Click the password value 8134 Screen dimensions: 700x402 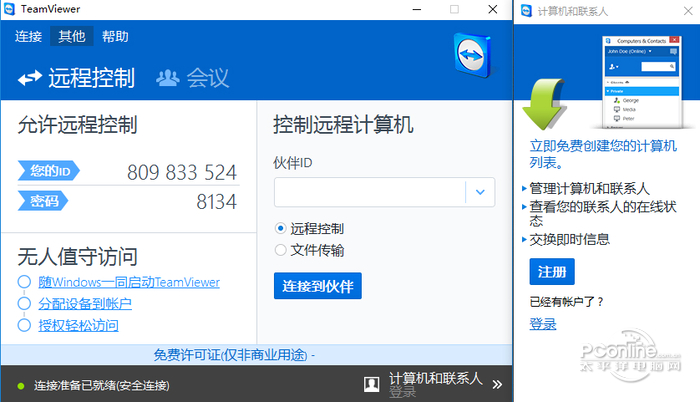[x=217, y=202]
